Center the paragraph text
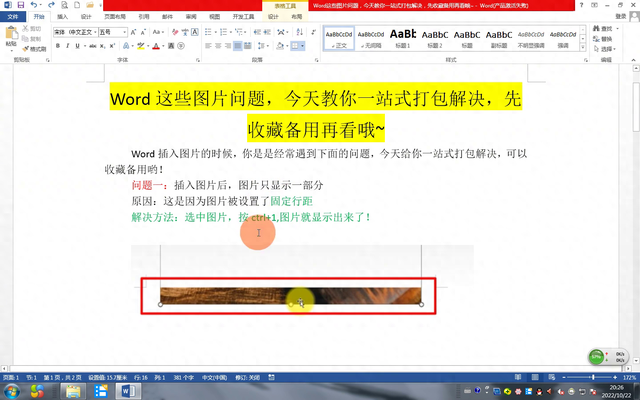 218,46
